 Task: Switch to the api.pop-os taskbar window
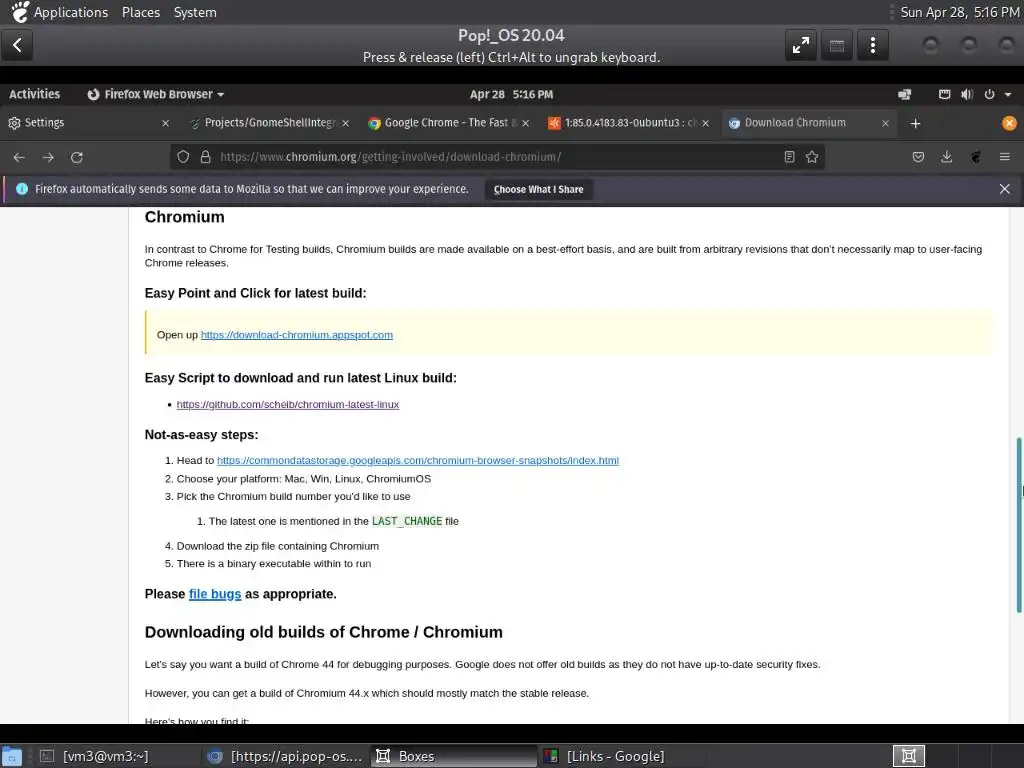pyautogui.click(x=285, y=756)
